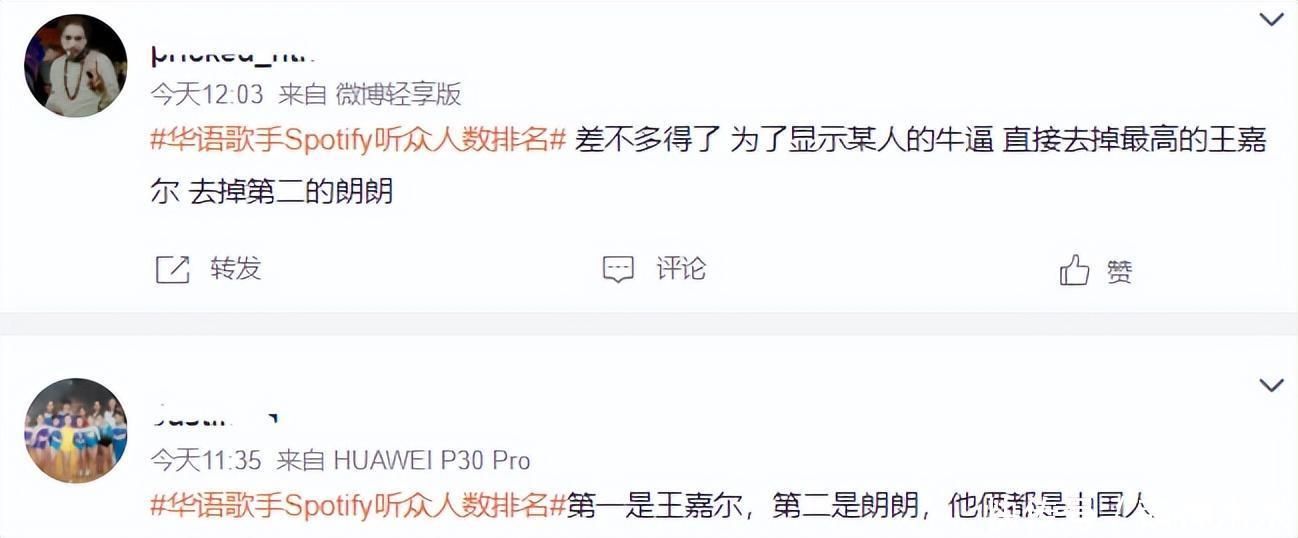Expand the chevron menu on the 12:03 post
The width and height of the screenshot is (1298, 538).
pyautogui.click(x=1271, y=20)
